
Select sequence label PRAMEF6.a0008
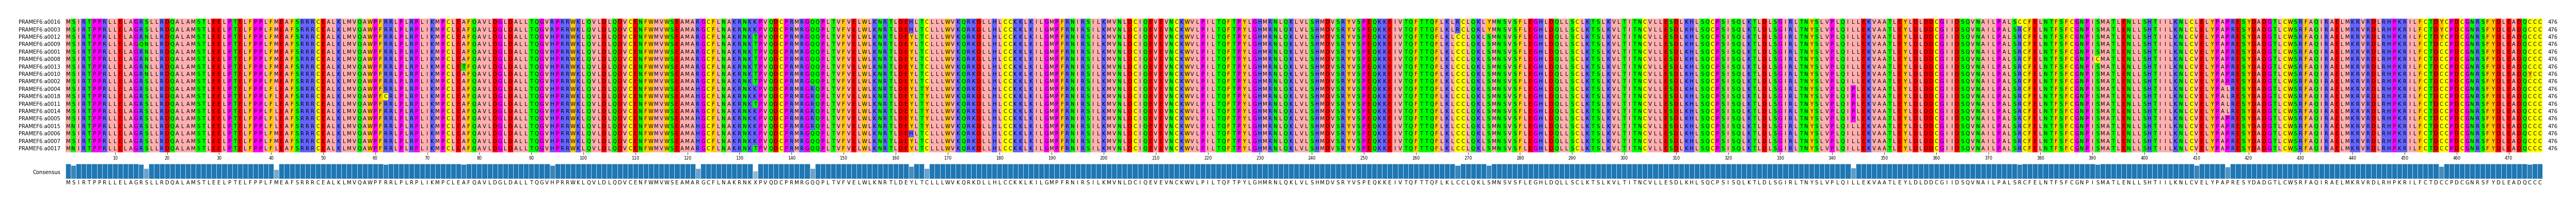(x=40, y=59)
